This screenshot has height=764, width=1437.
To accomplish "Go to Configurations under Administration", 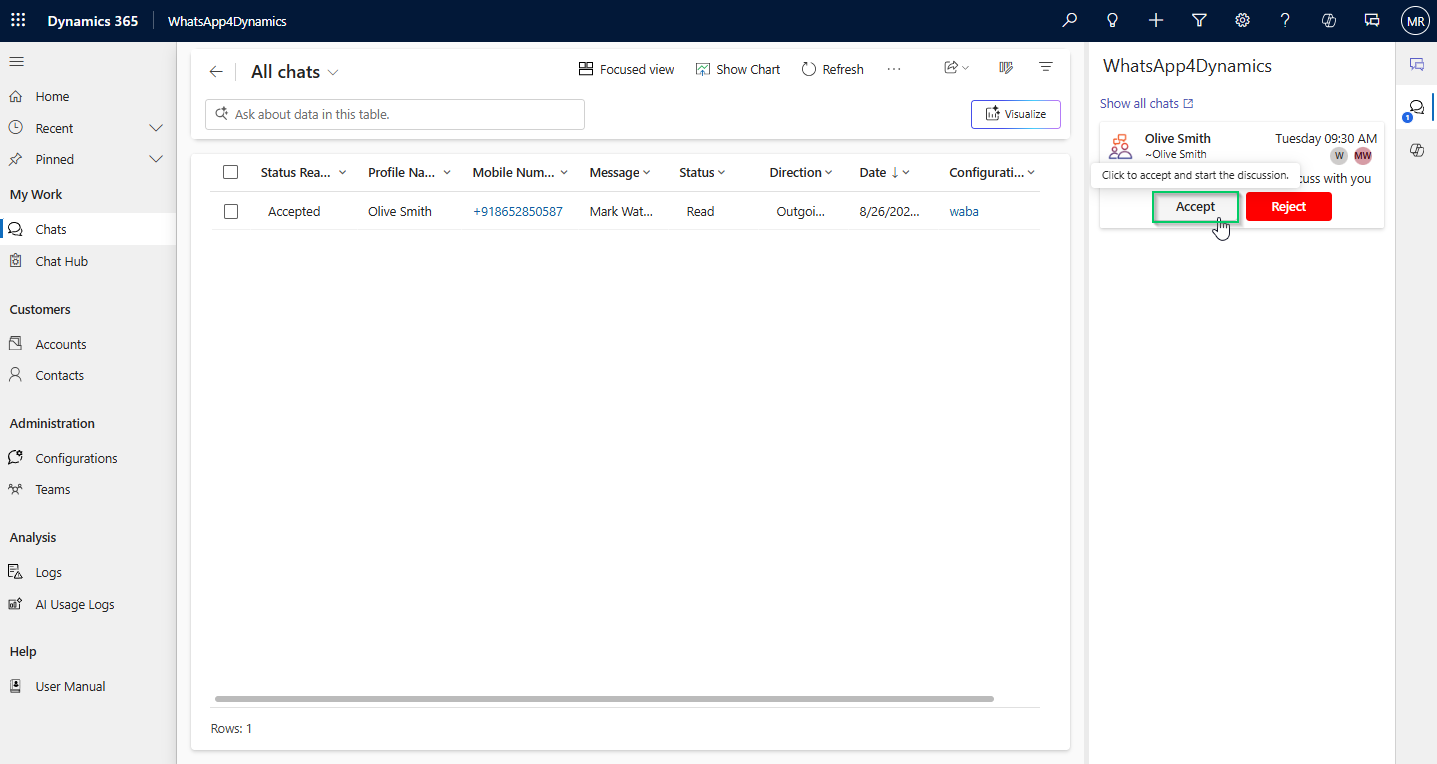I will click(x=76, y=458).
